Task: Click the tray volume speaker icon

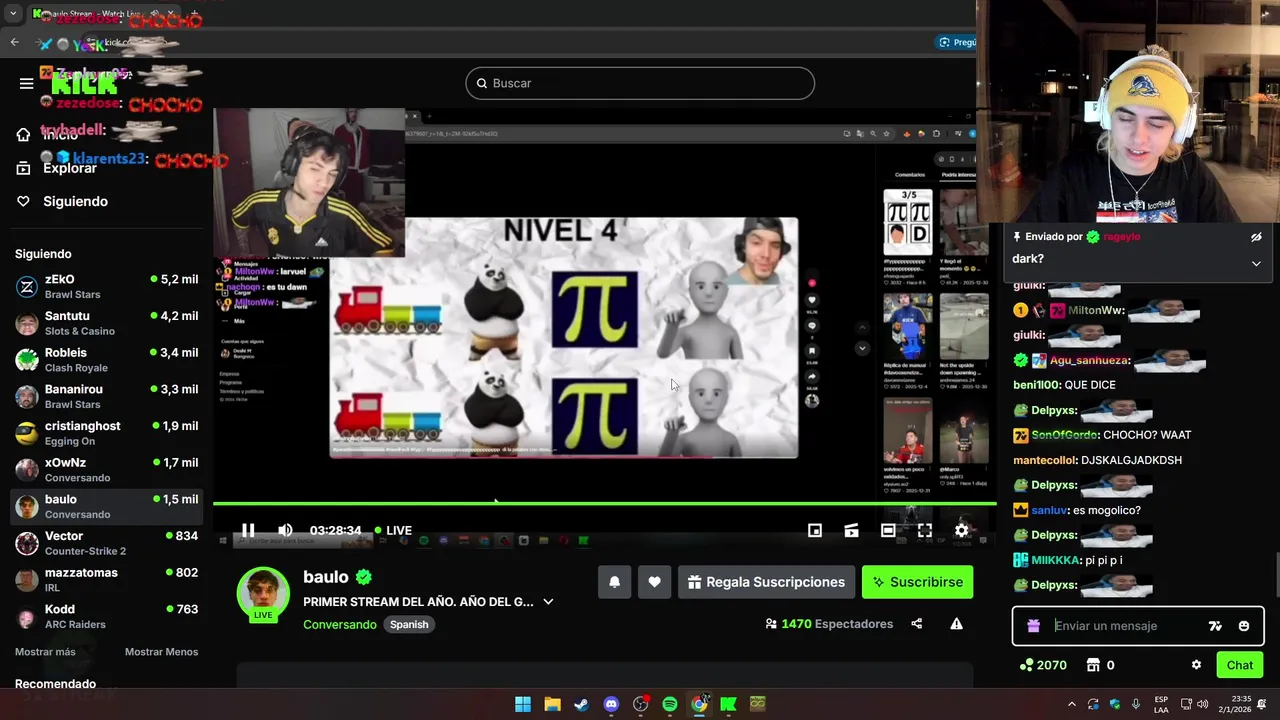Action: click(1202, 704)
